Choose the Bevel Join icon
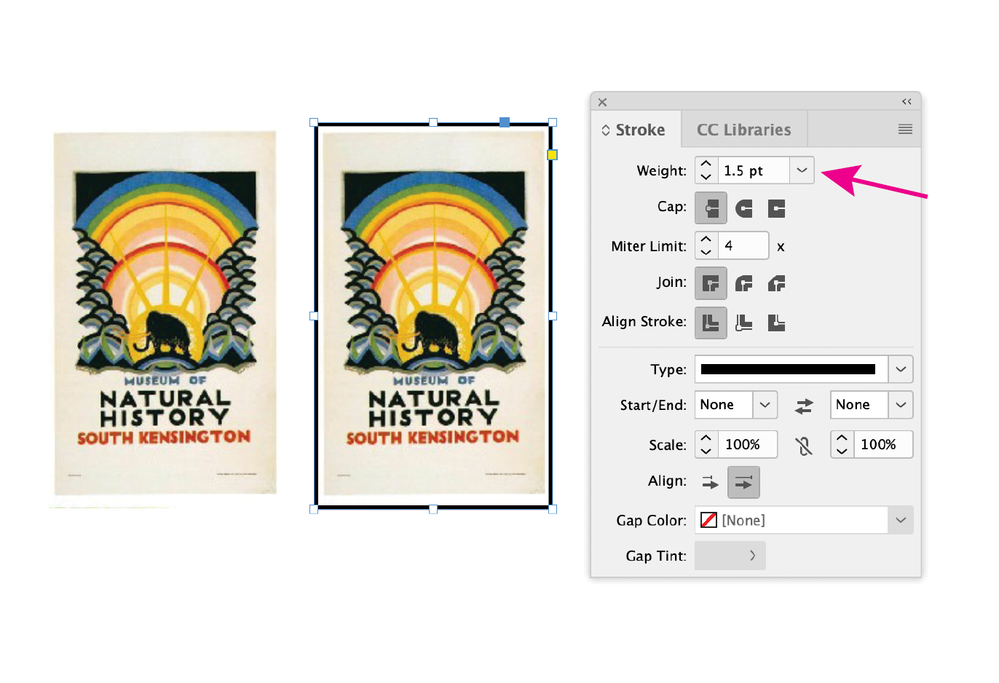999x683 pixels. [x=776, y=284]
